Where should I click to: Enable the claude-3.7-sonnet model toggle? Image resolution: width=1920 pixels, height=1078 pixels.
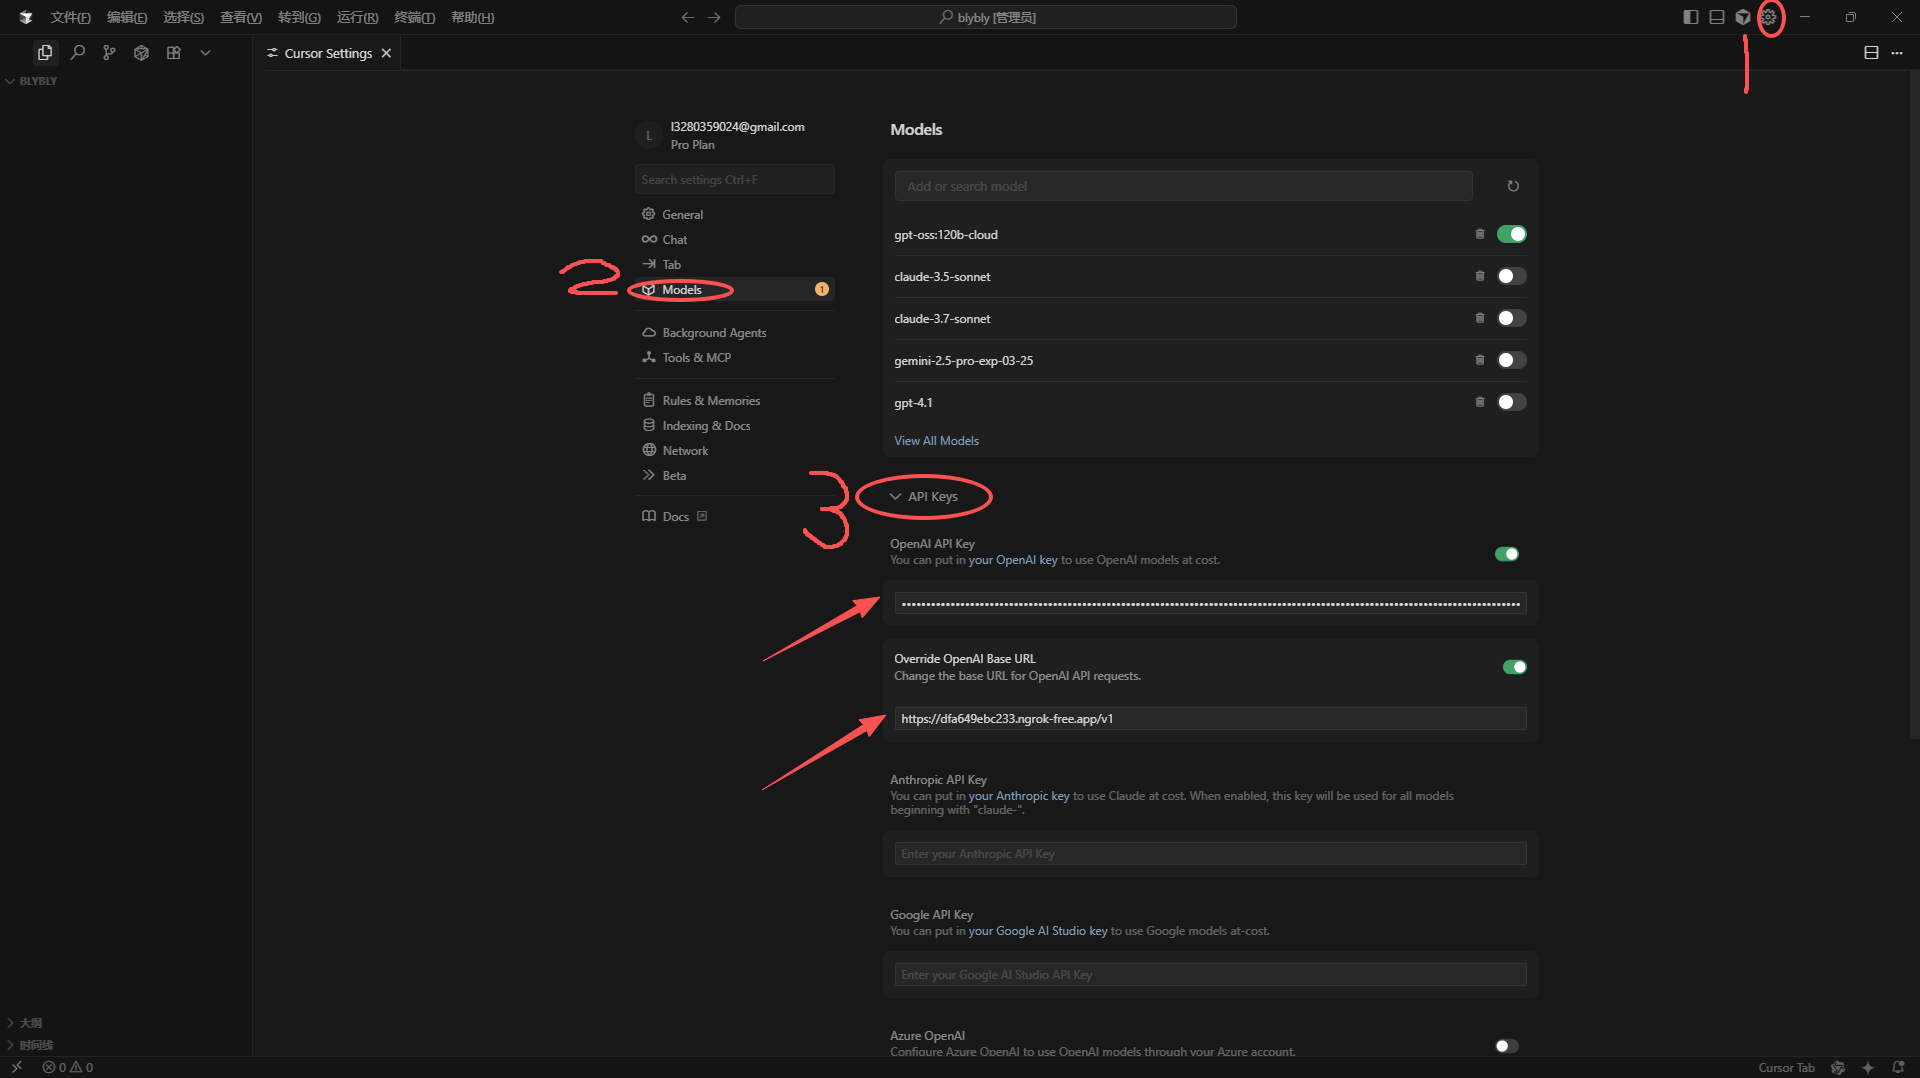1511,318
